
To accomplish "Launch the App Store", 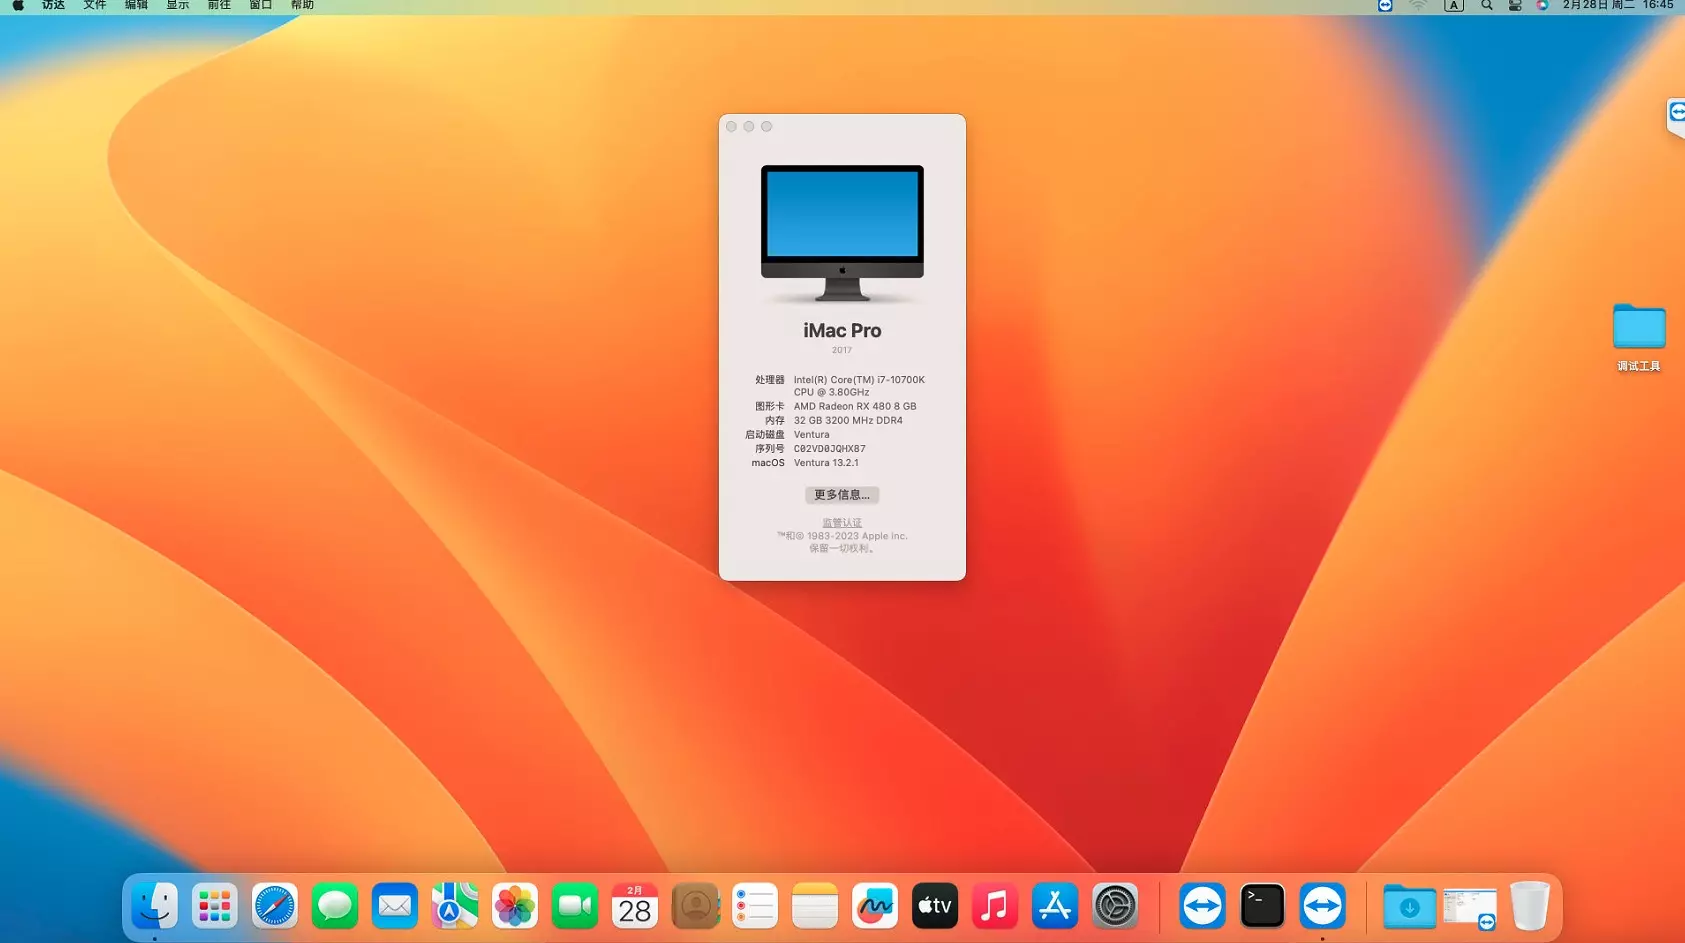I will (x=1055, y=905).
